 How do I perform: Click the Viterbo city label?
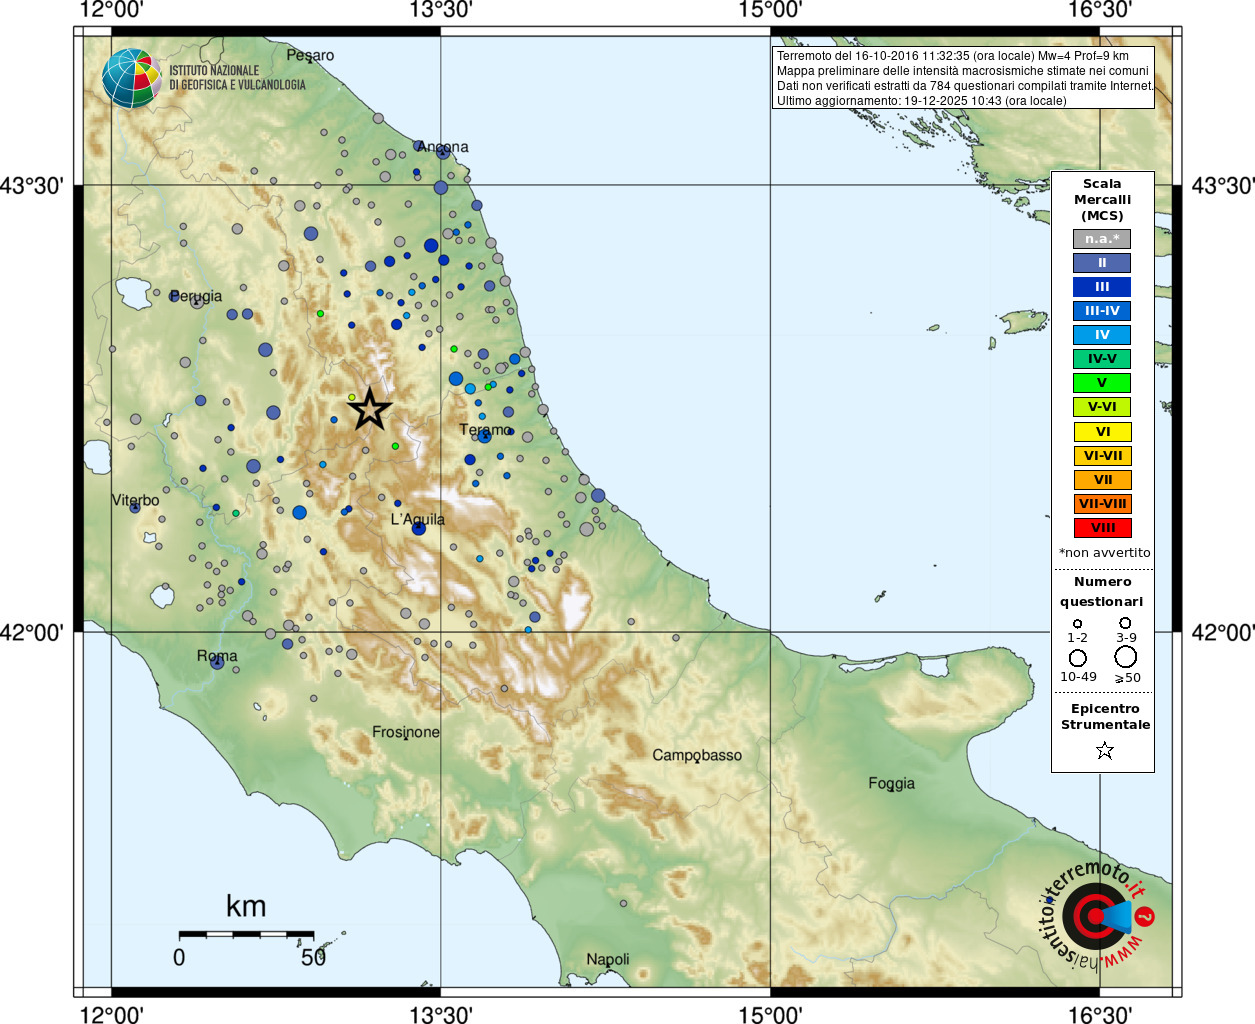tap(135, 500)
